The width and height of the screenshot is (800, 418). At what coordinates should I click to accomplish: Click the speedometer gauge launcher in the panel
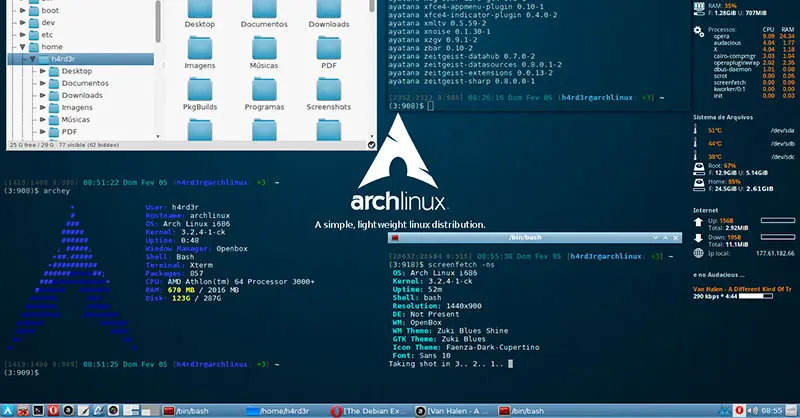[x=113, y=410]
